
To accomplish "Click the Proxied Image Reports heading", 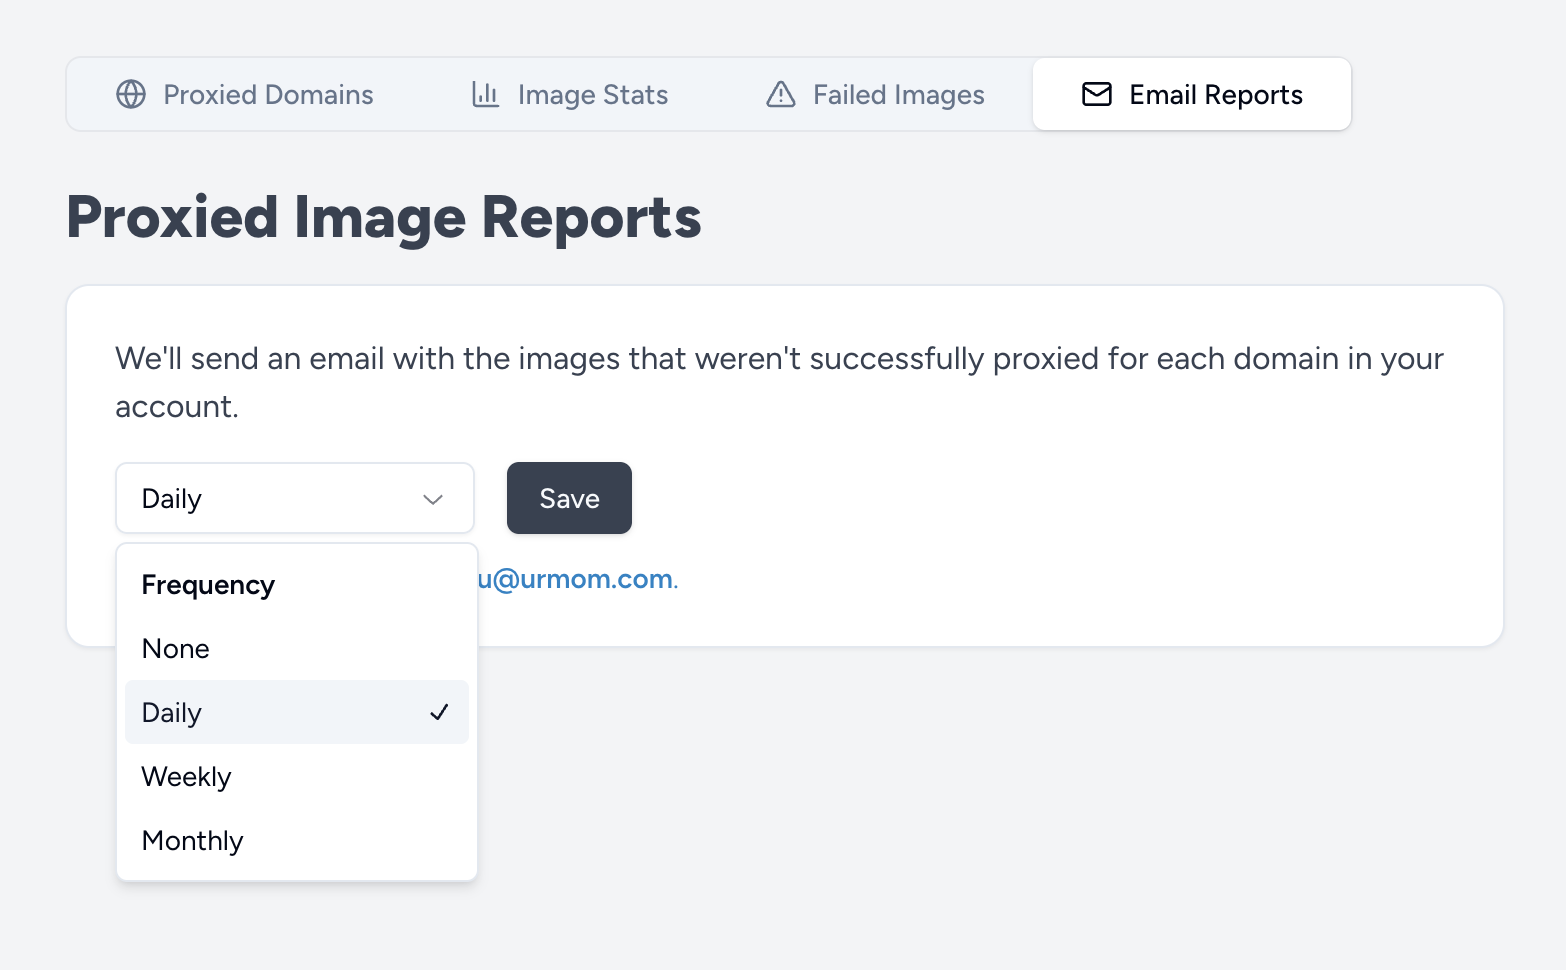I will [x=384, y=217].
